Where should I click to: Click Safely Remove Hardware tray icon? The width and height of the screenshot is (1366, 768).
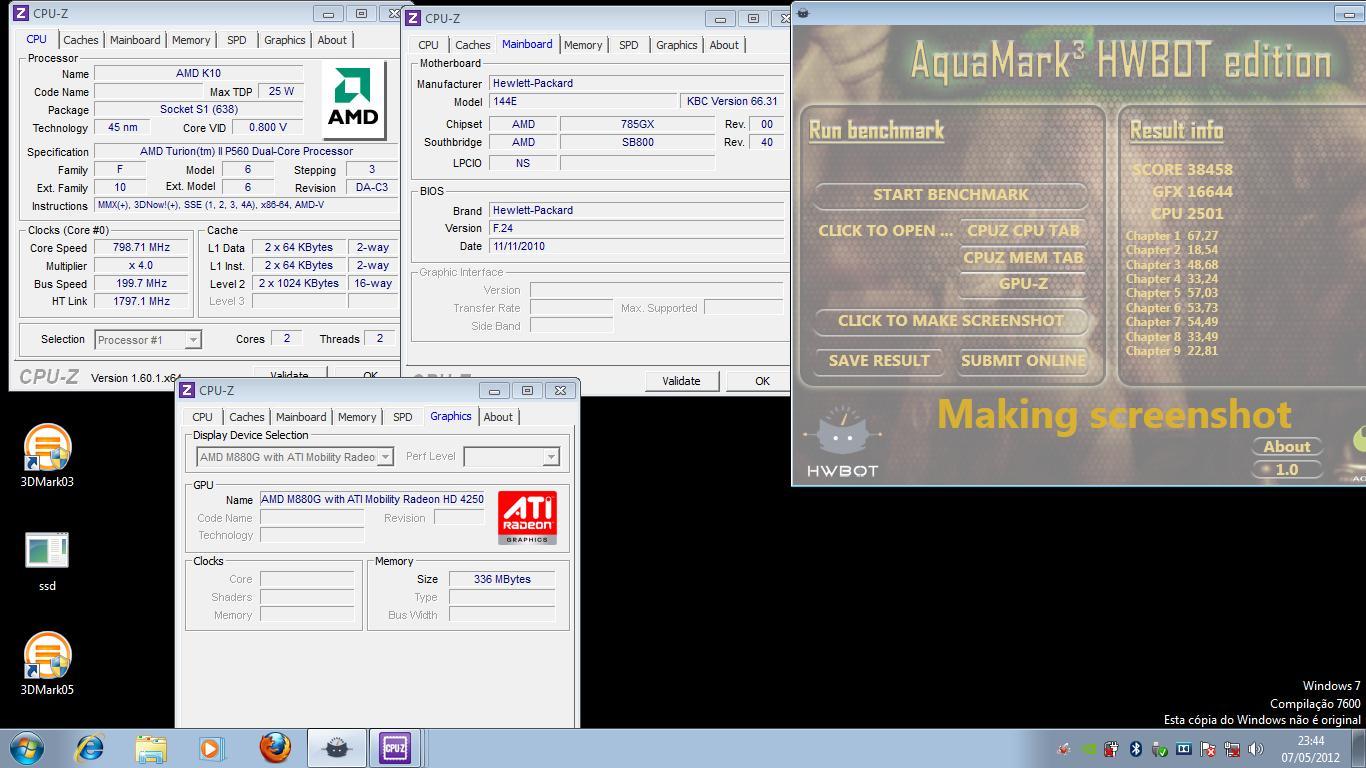pos(1160,748)
